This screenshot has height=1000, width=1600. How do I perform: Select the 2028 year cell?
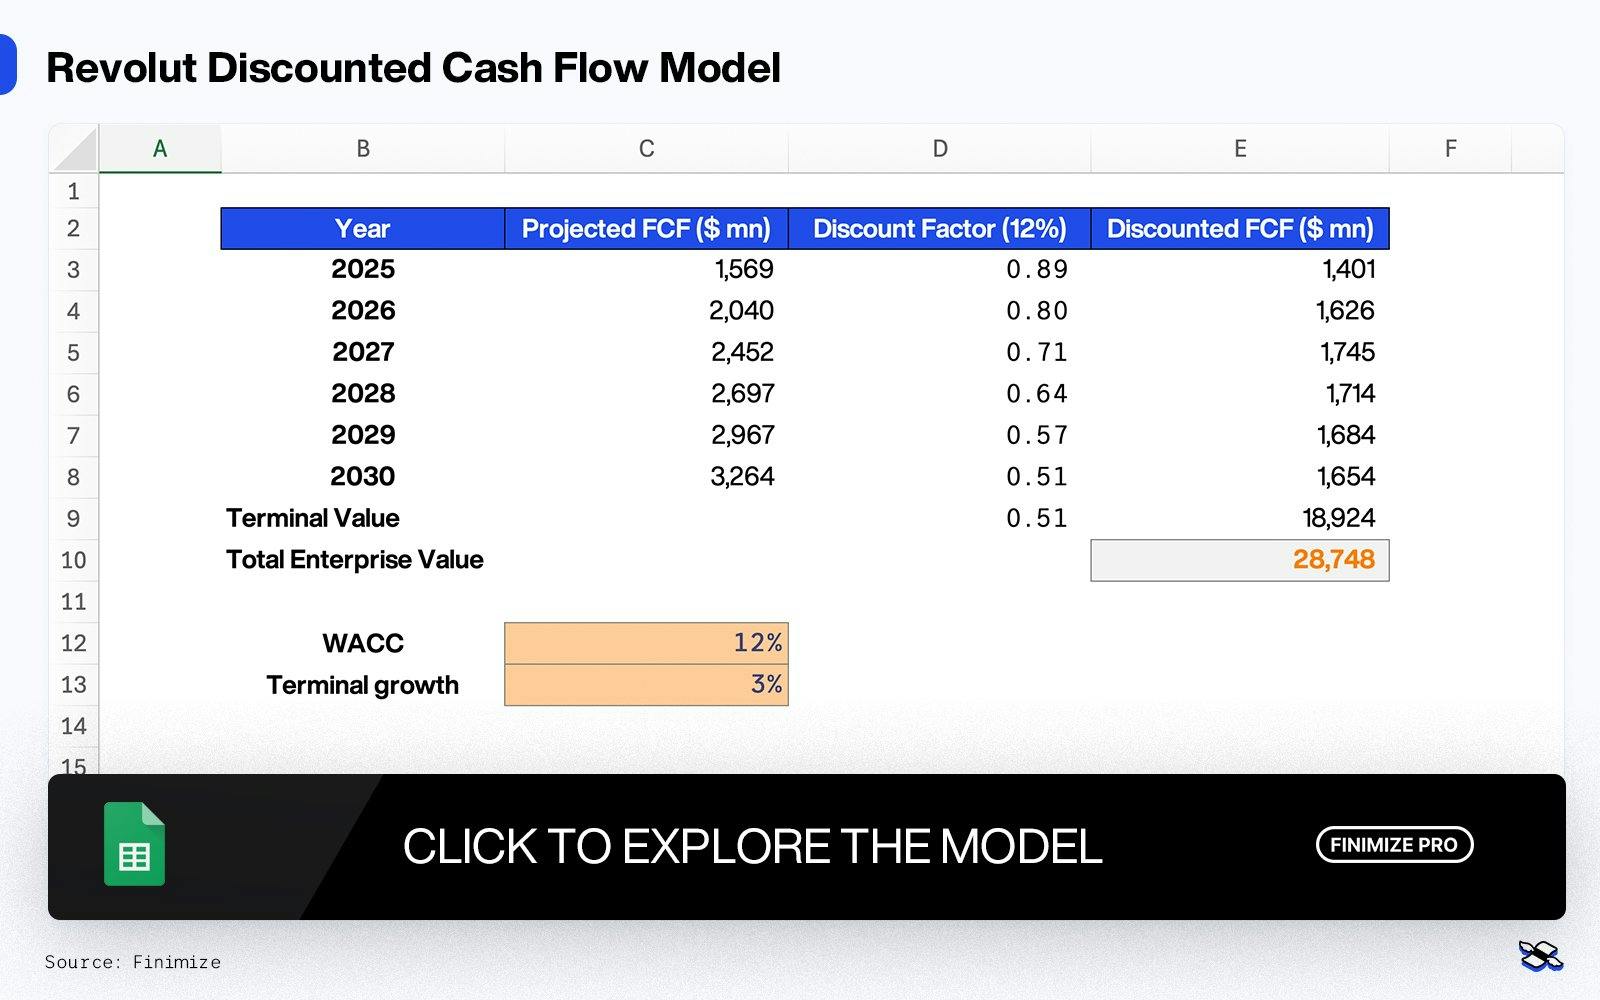(363, 394)
